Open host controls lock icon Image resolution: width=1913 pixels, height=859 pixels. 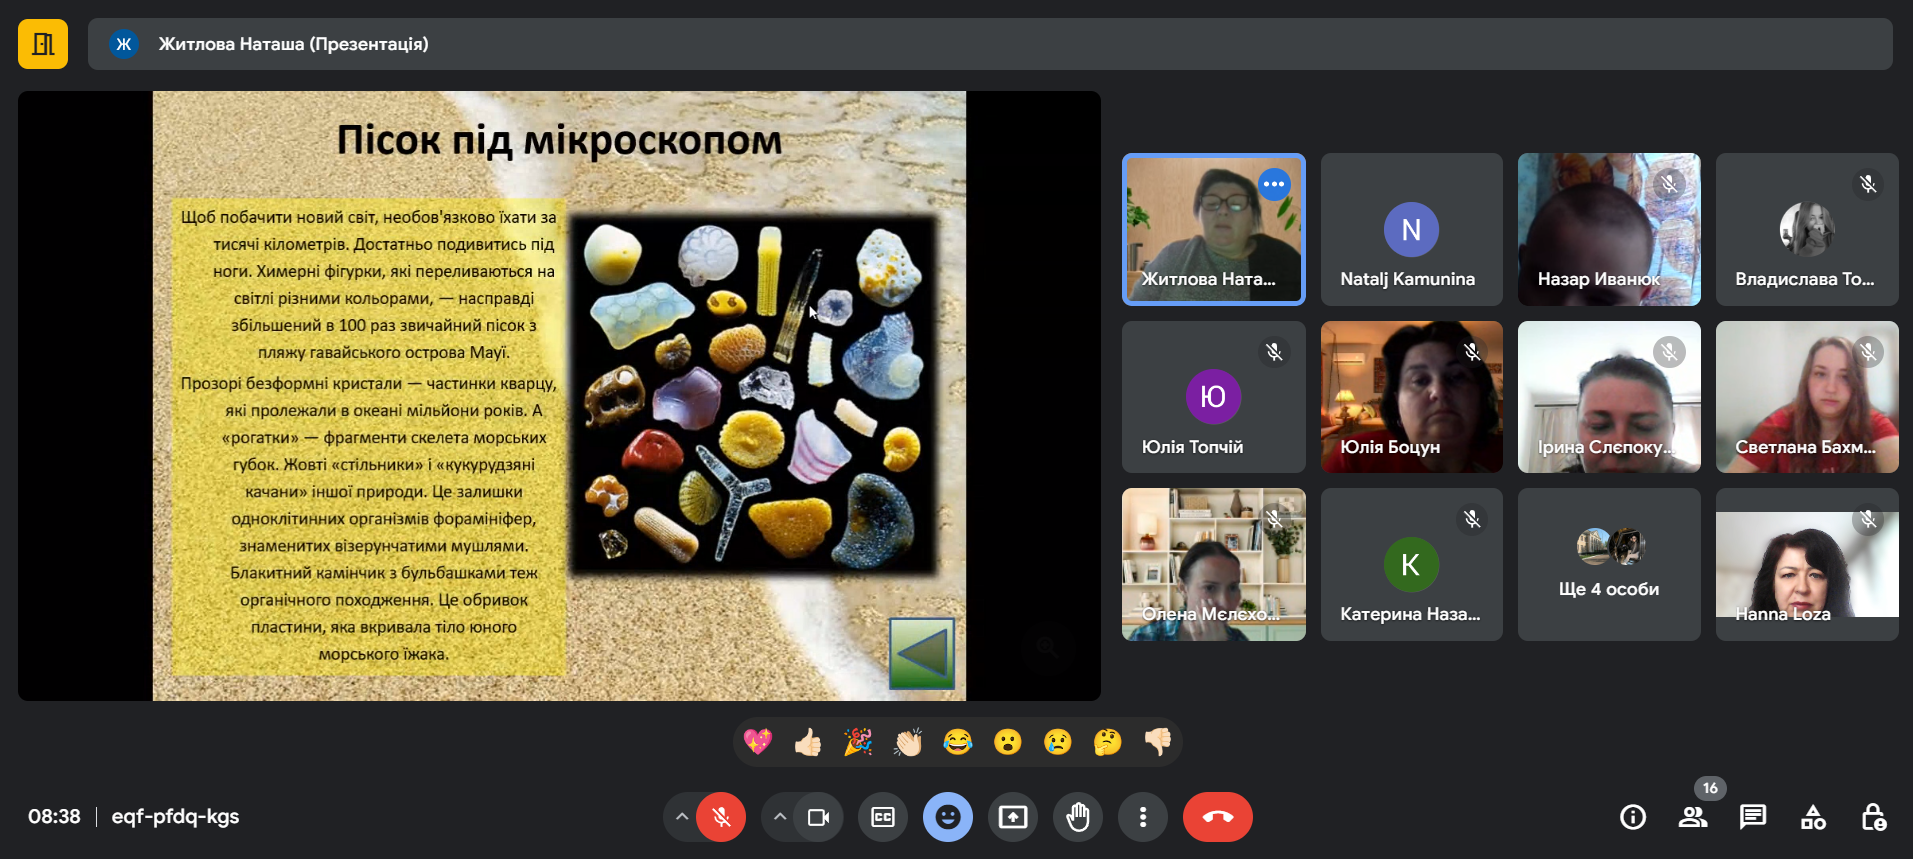tap(1873, 817)
